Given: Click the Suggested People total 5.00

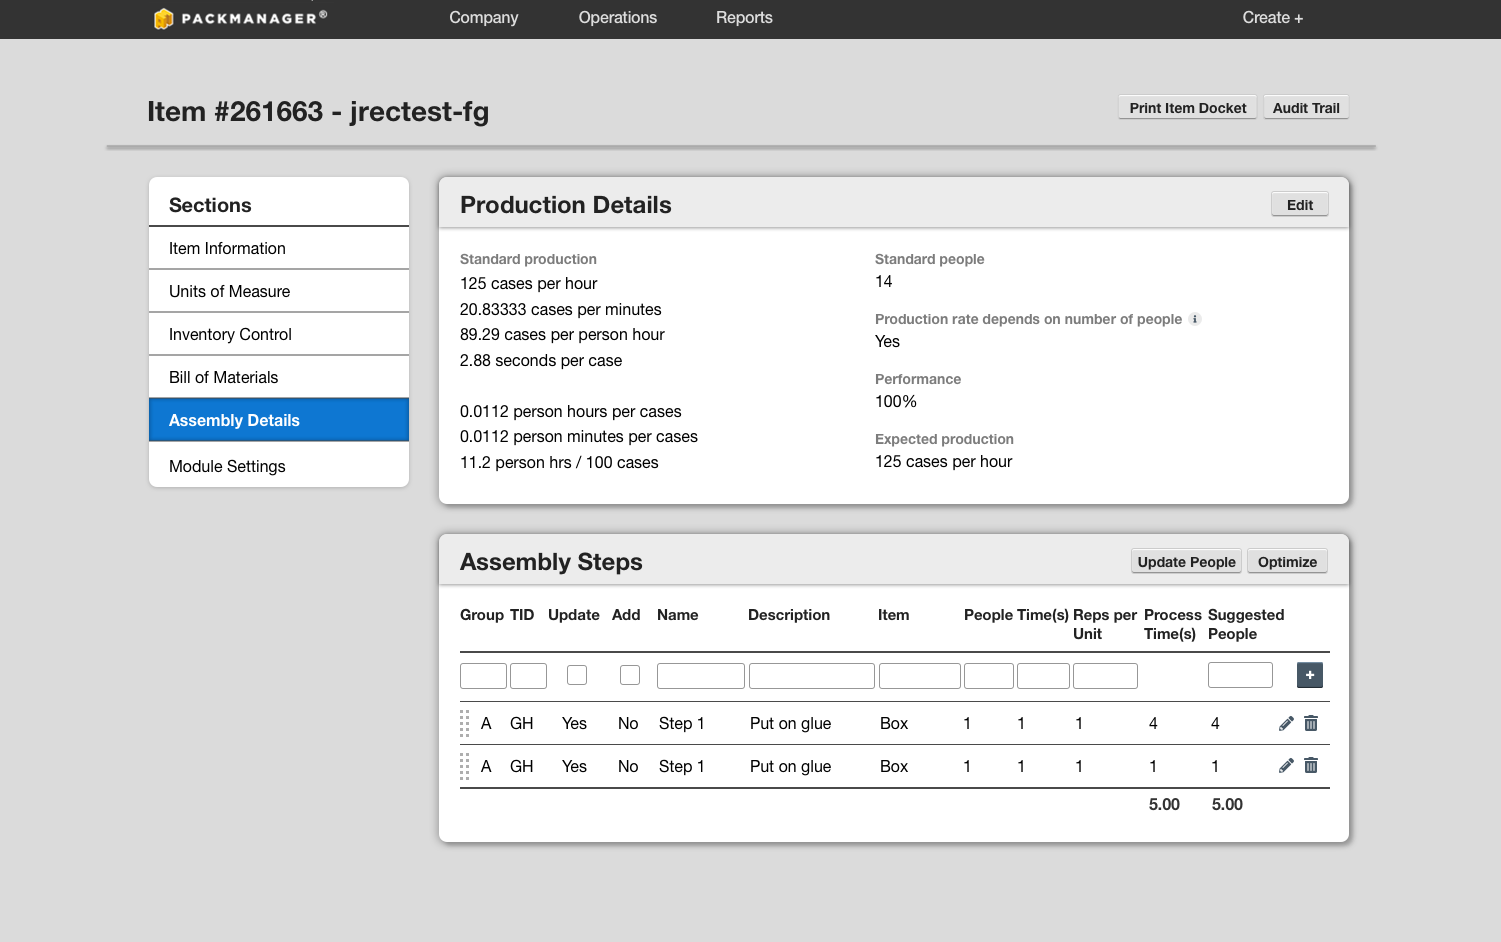Looking at the screenshot, I should [1227, 805].
